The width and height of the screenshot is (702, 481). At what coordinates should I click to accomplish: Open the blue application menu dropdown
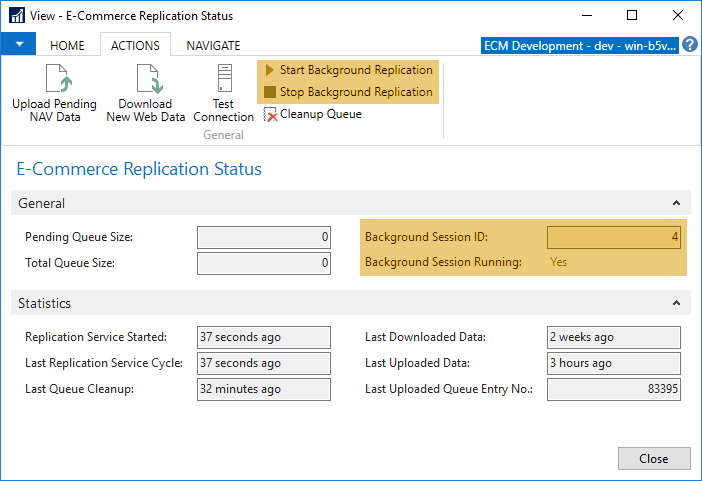click(x=19, y=45)
